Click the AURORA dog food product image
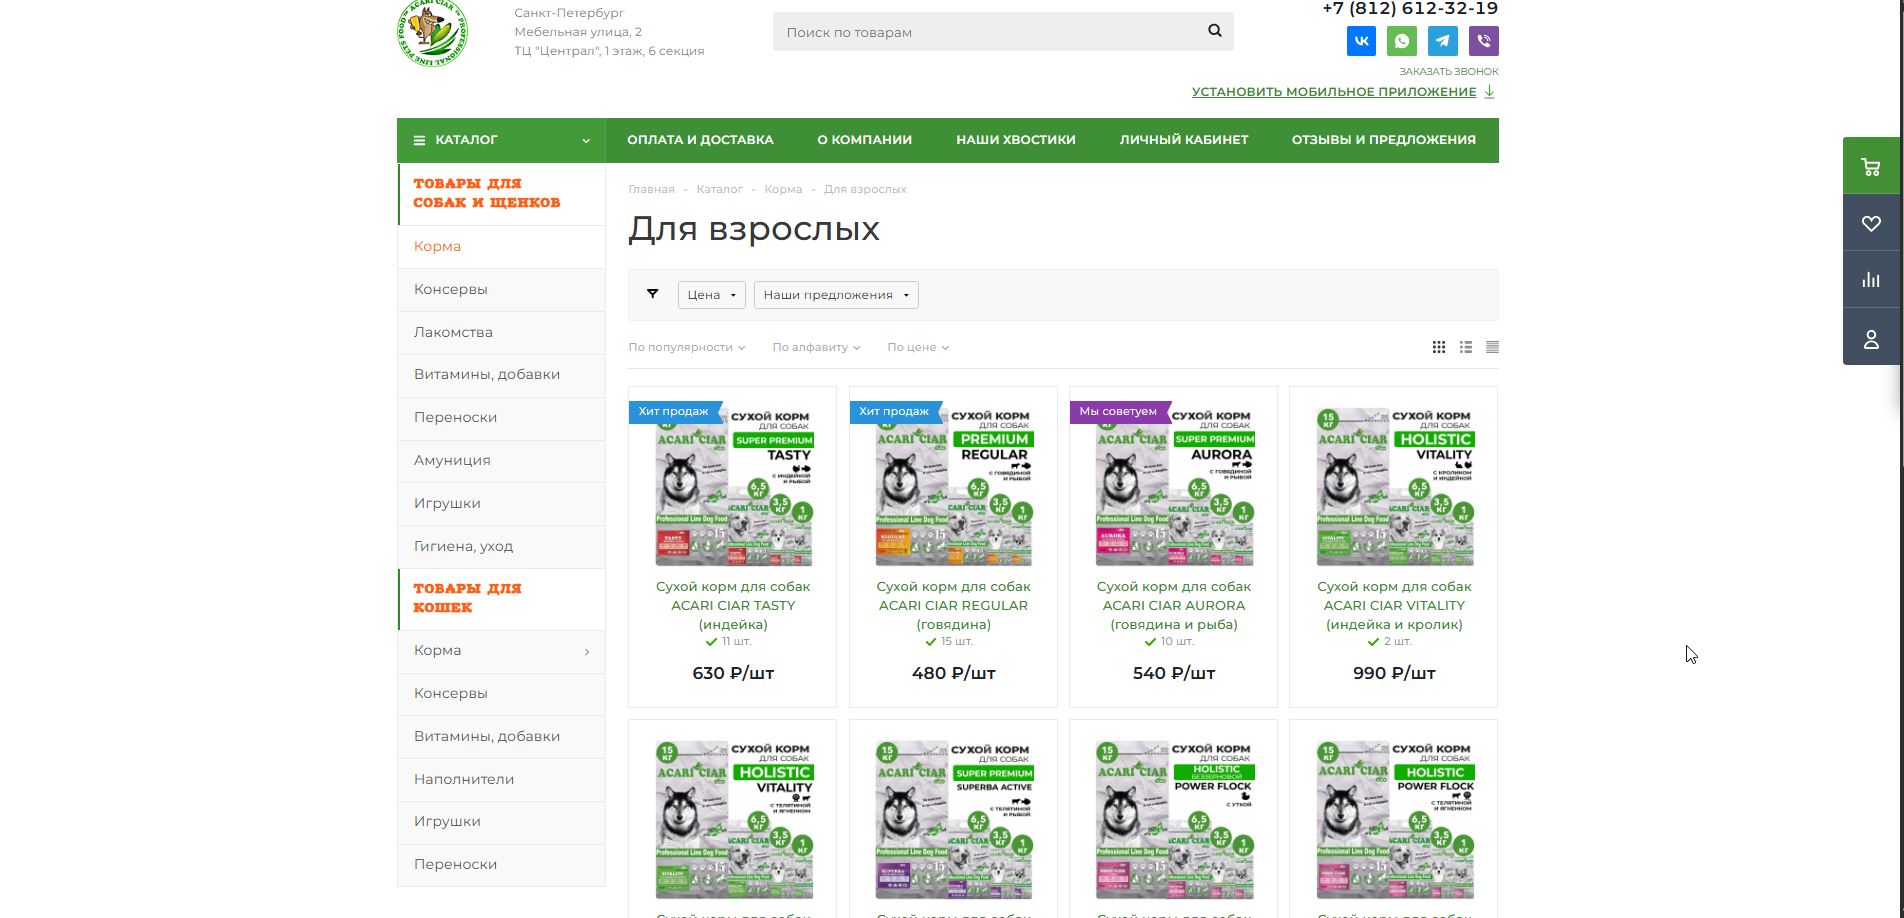1904x918 pixels. click(1174, 486)
